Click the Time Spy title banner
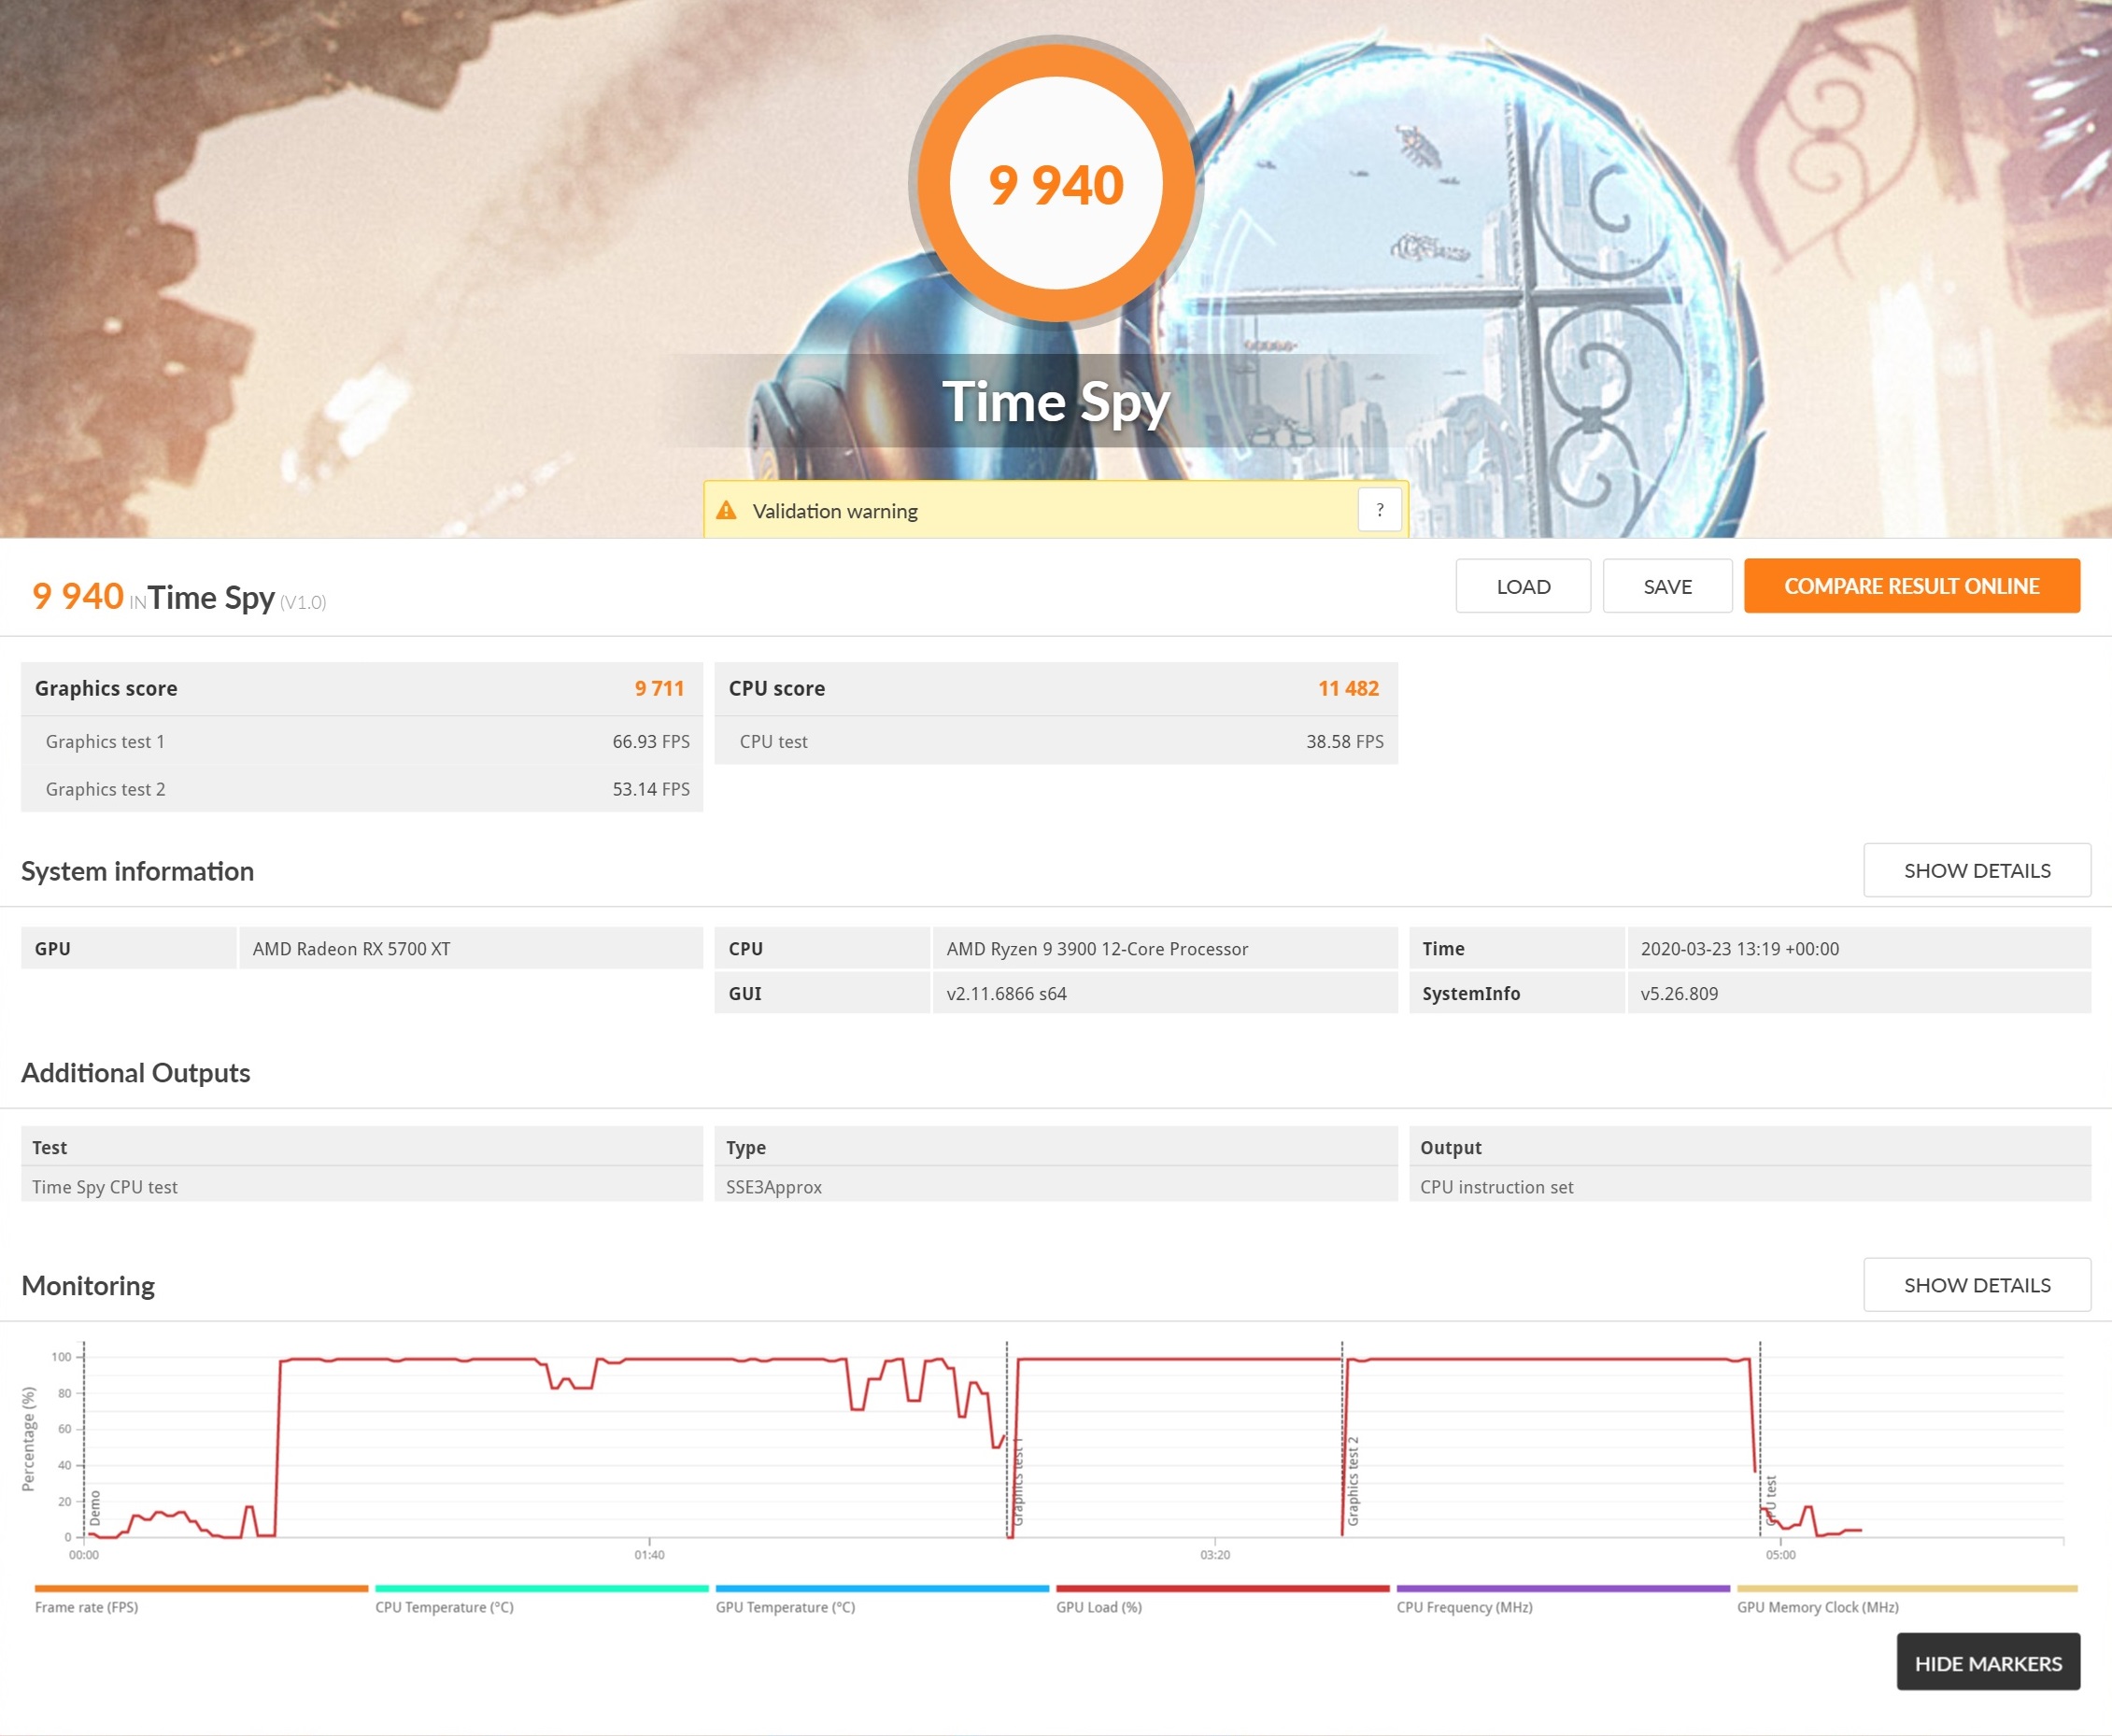This screenshot has height=1736, width=2112. click(1055, 402)
